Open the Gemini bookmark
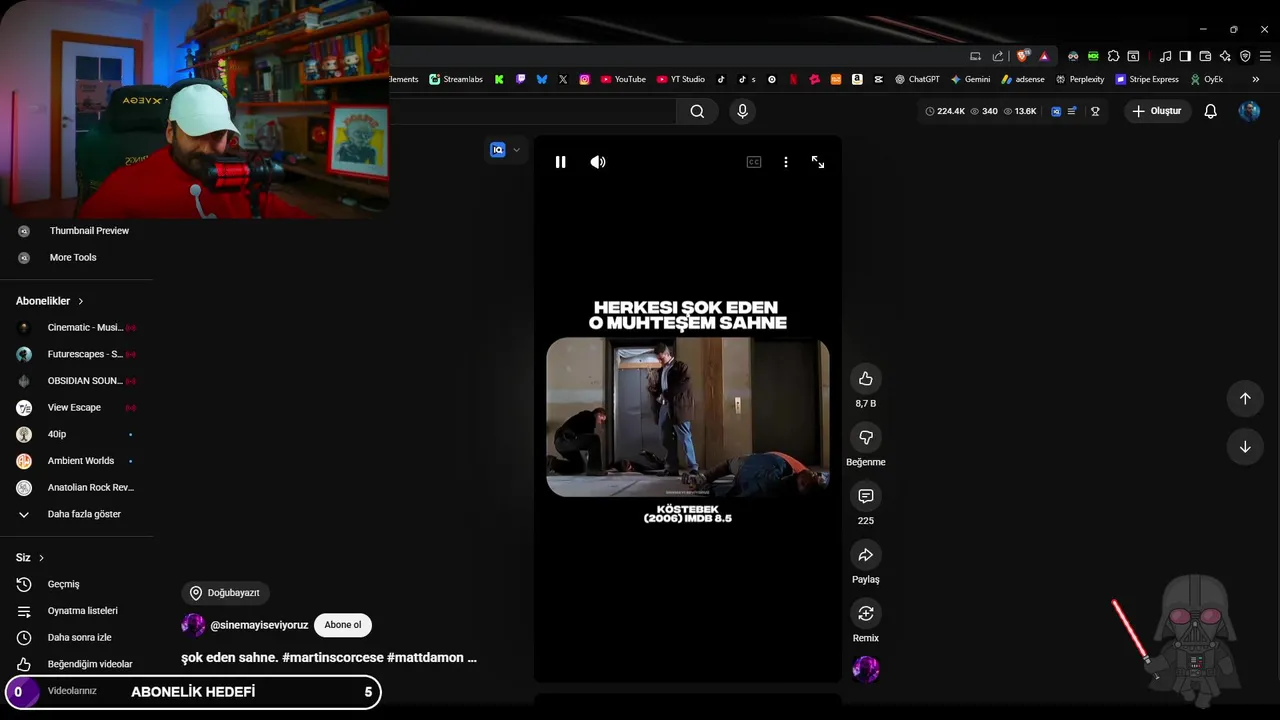This screenshot has width=1280, height=720. tap(970, 79)
